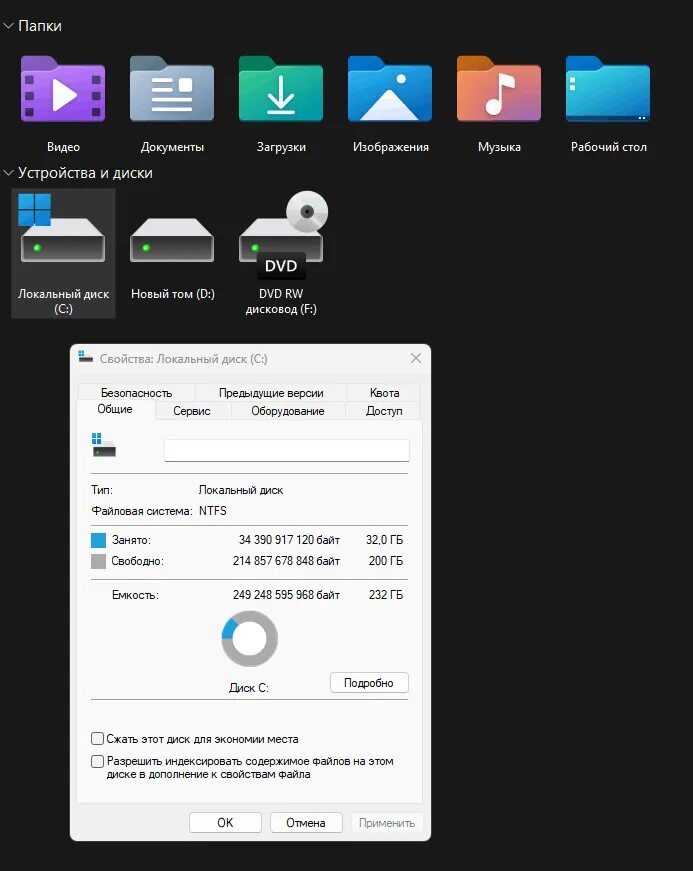This screenshot has width=693, height=871.
Task: Click the blue Занято color swatch
Action: [98, 540]
